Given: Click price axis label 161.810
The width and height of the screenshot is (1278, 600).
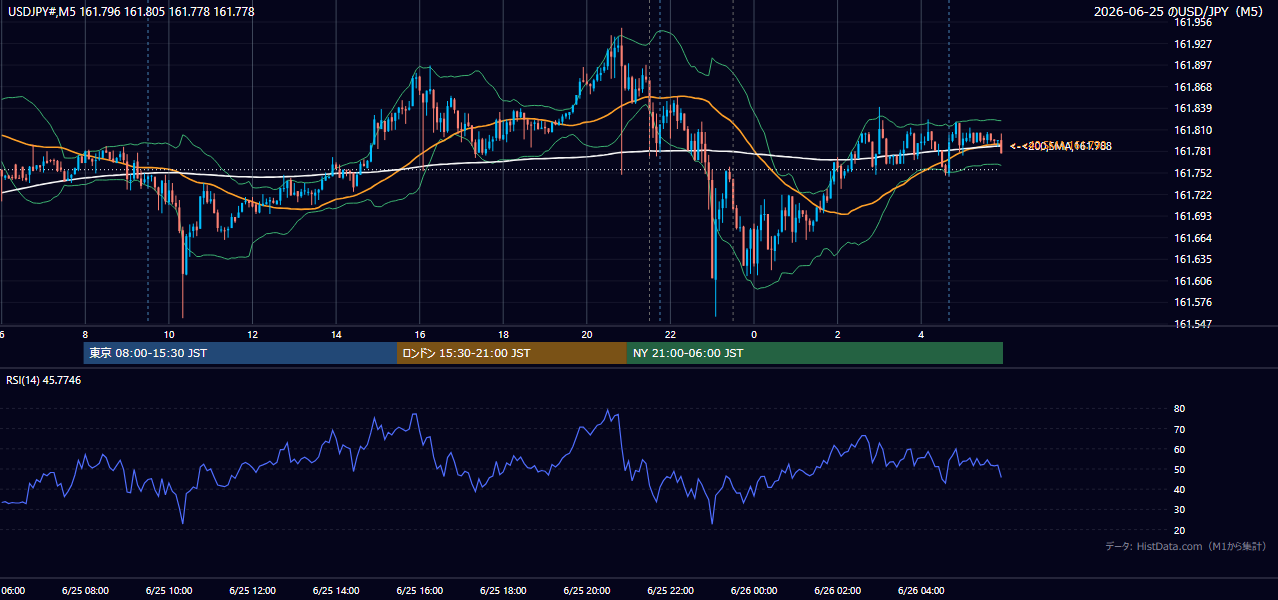Looking at the screenshot, I should point(1193,130).
